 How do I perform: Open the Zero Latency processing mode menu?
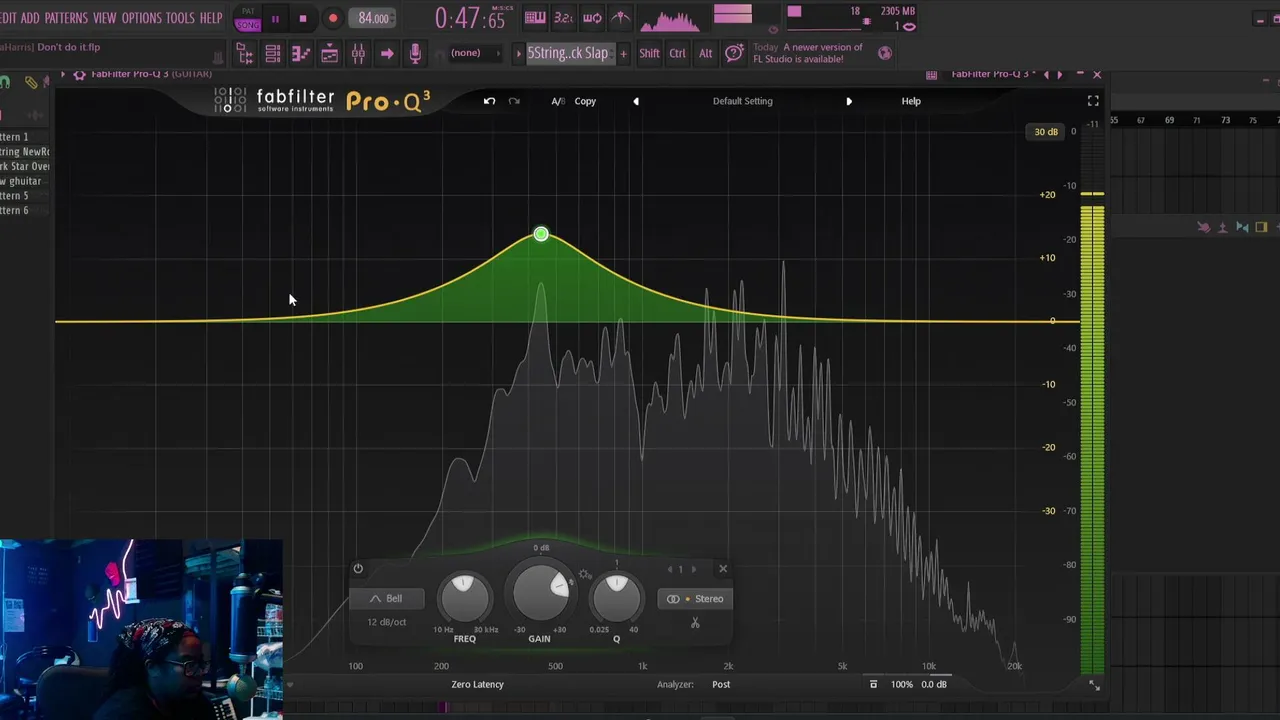click(477, 685)
